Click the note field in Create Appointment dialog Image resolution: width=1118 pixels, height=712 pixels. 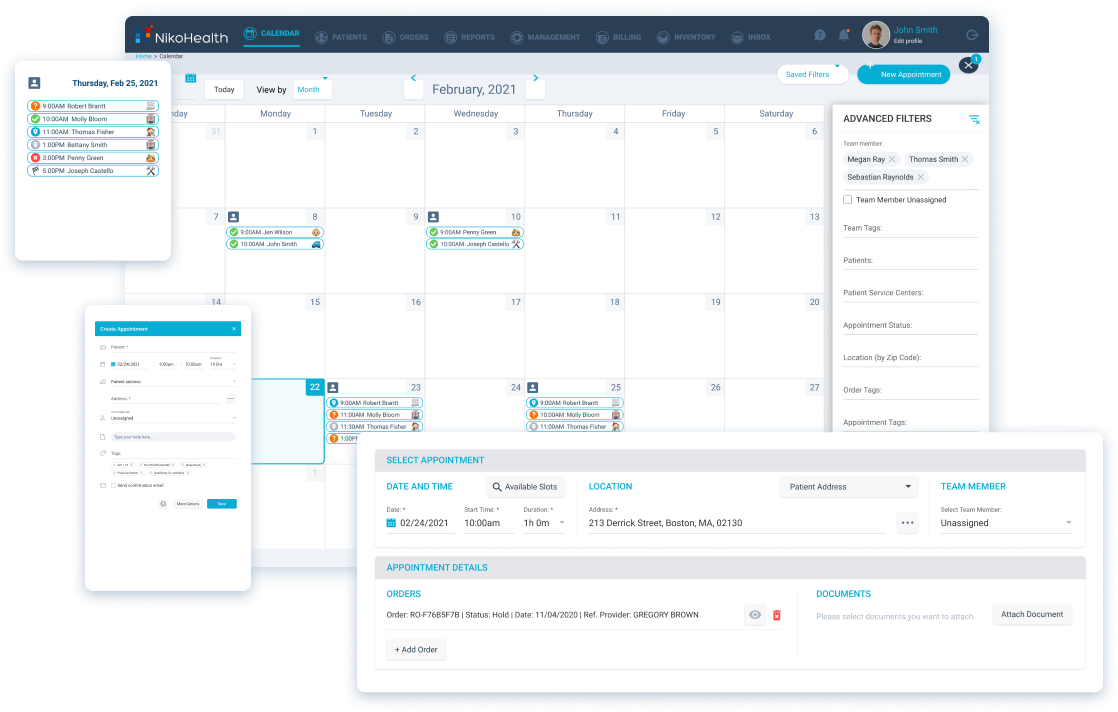pos(173,437)
